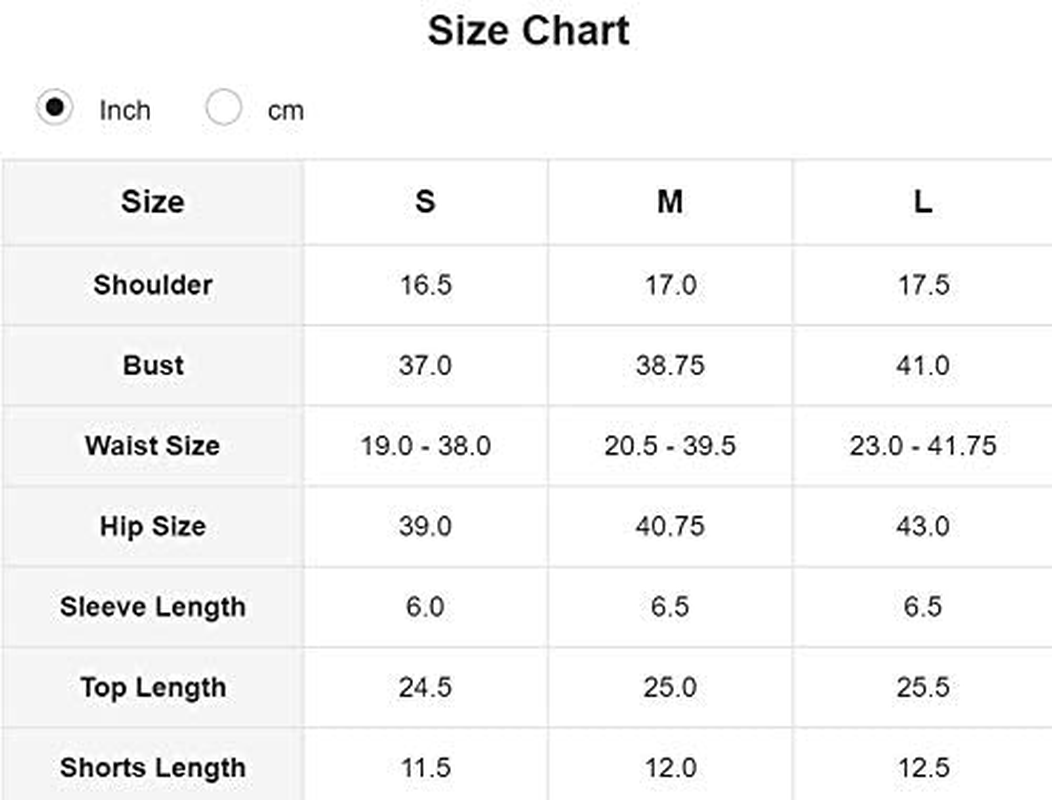Select the M size column header
The height and width of the screenshot is (800, 1052).
(670, 202)
